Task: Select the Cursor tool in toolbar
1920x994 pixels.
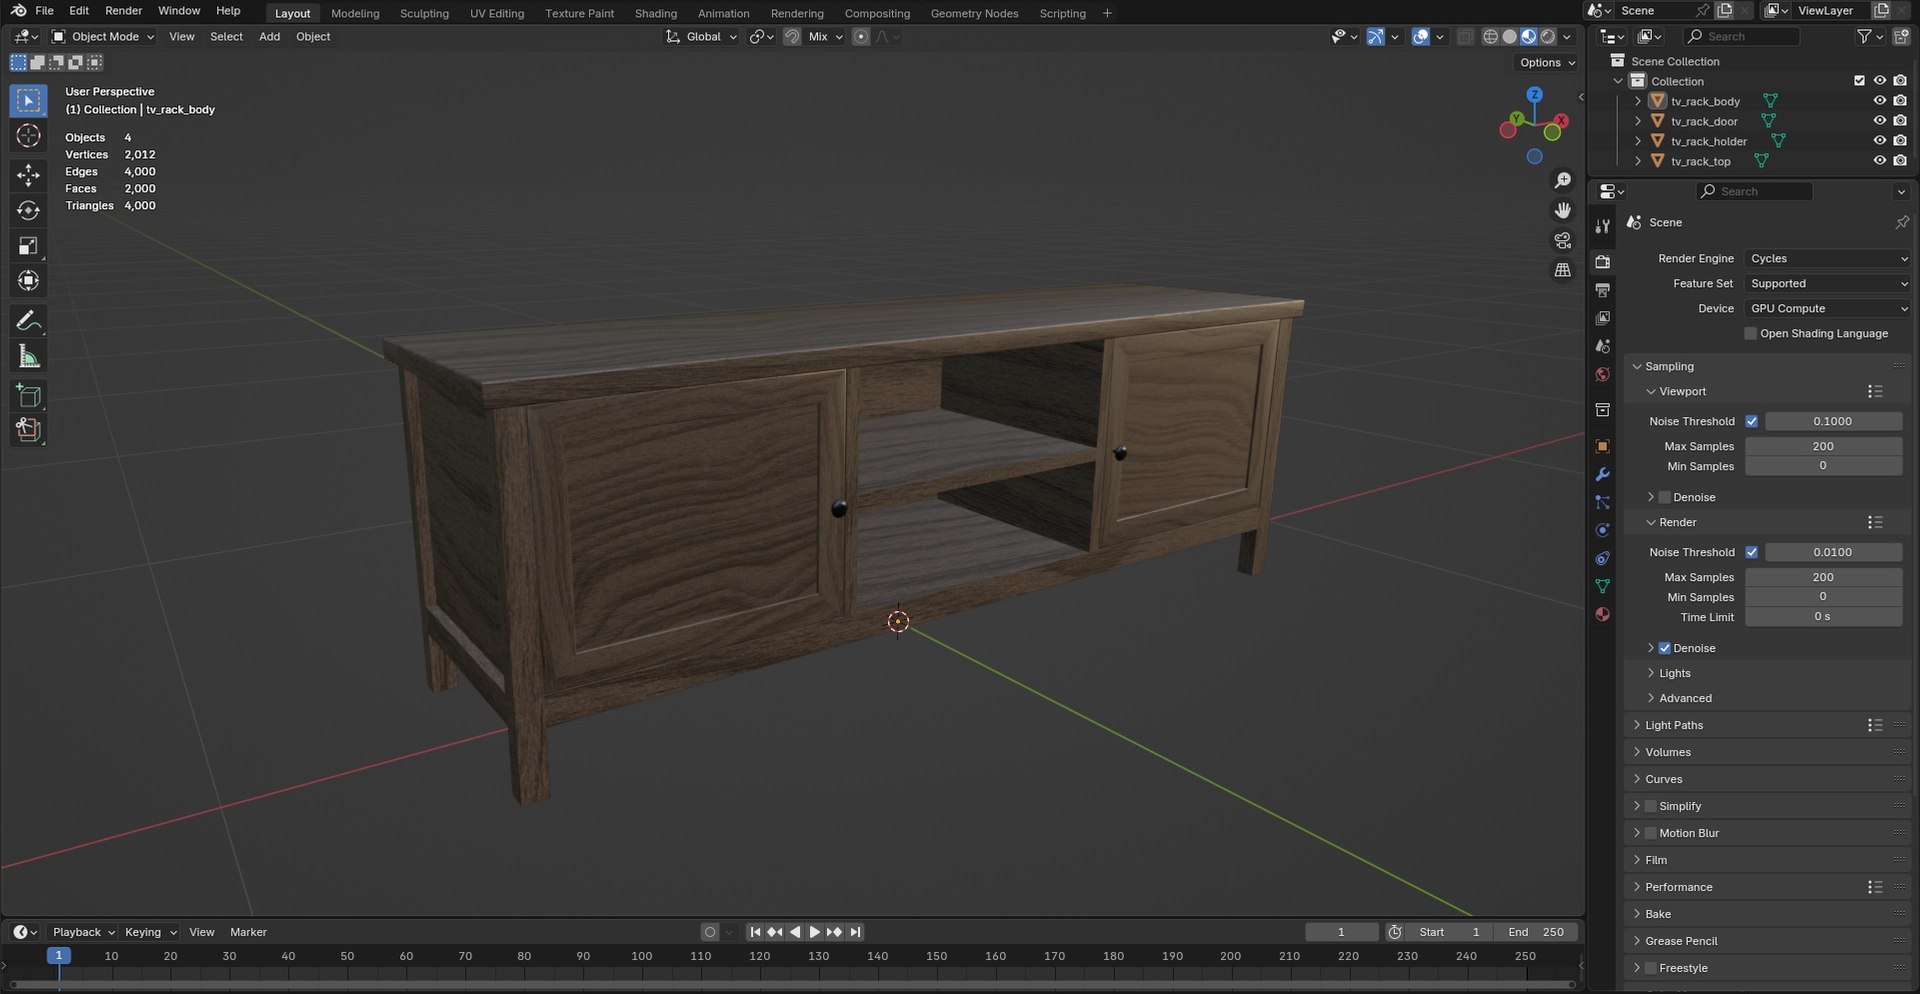Action: coord(28,136)
